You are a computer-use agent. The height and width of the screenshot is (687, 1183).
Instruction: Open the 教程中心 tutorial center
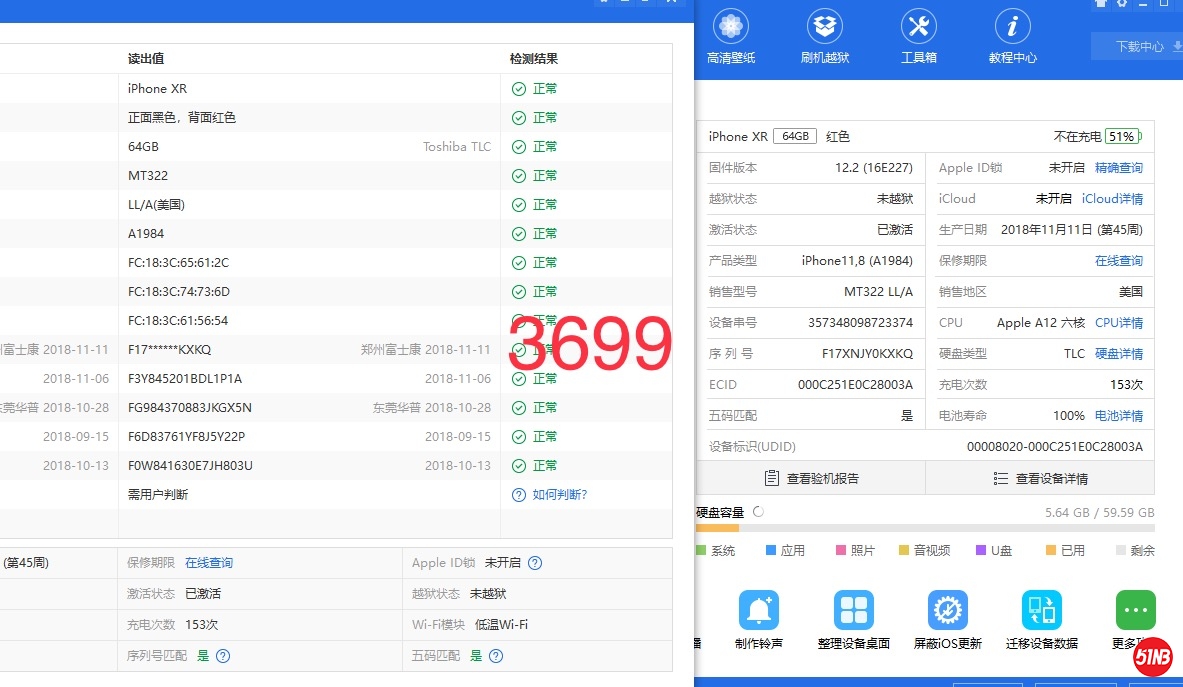[1012, 38]
